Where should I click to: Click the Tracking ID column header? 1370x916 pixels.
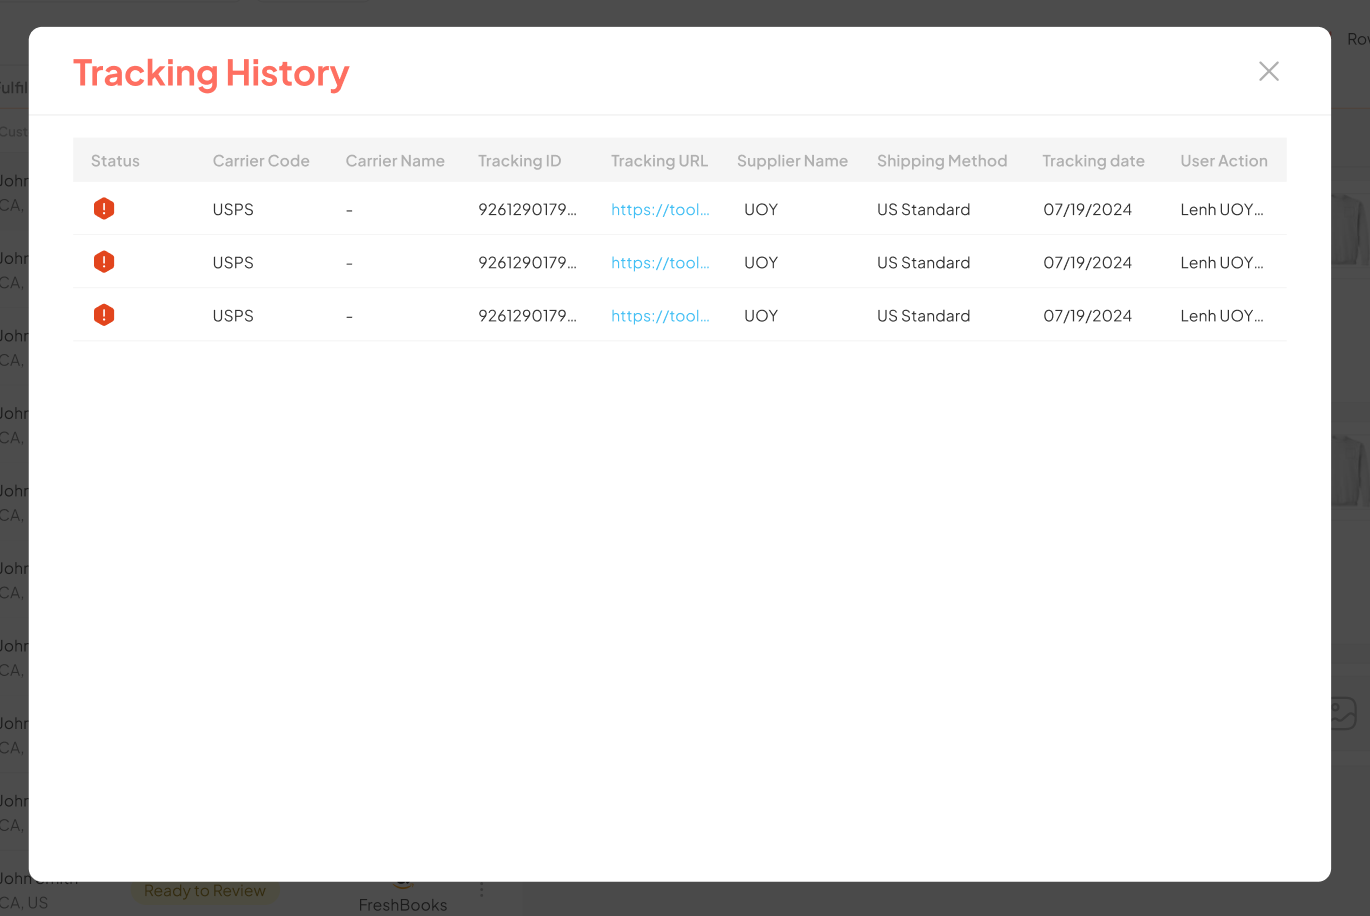pos(519,161)
